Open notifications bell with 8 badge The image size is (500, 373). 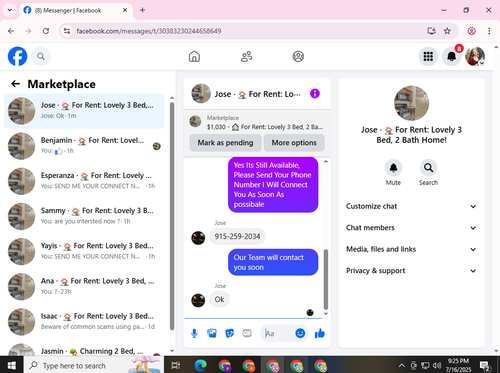[x=451, y=56]
